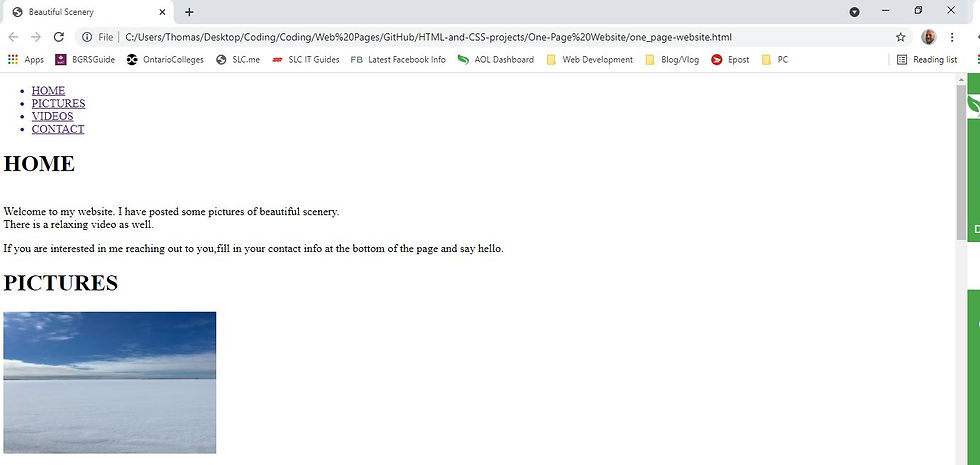Click the HOME heading text

click(39, 164)
